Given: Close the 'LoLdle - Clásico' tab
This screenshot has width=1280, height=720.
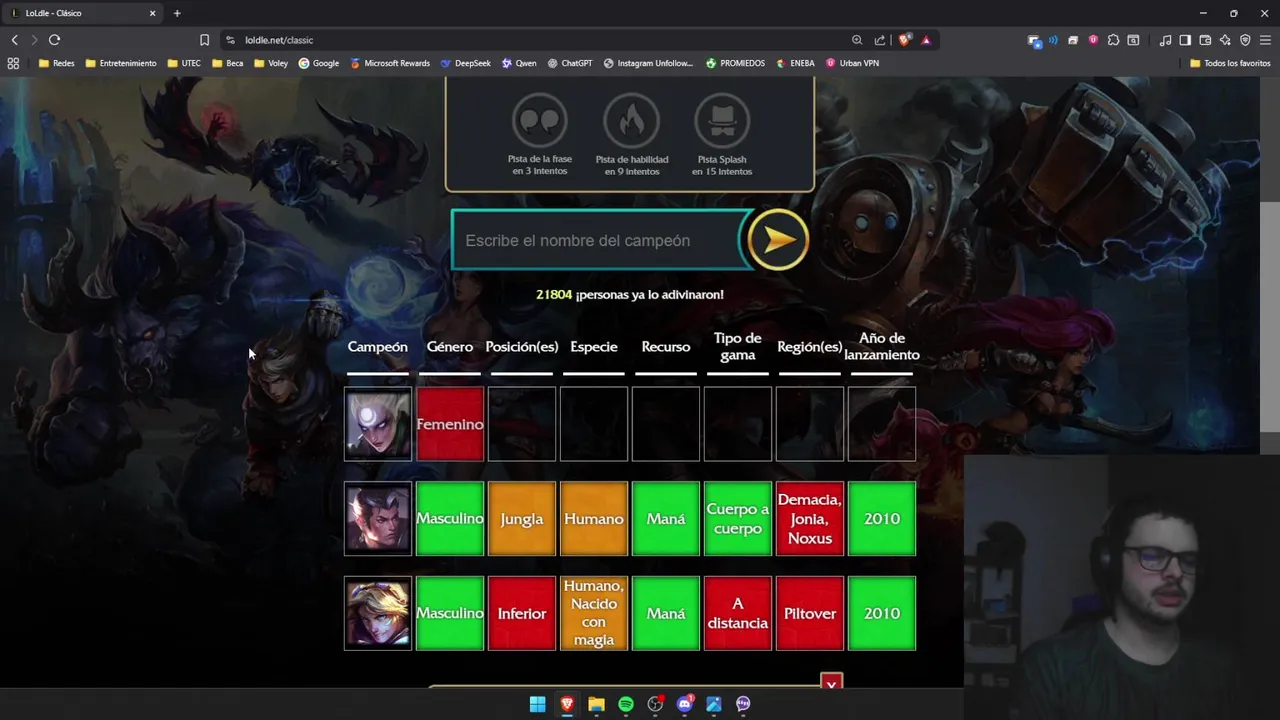Looking at the screenshot, I should (x=153, y=13).
